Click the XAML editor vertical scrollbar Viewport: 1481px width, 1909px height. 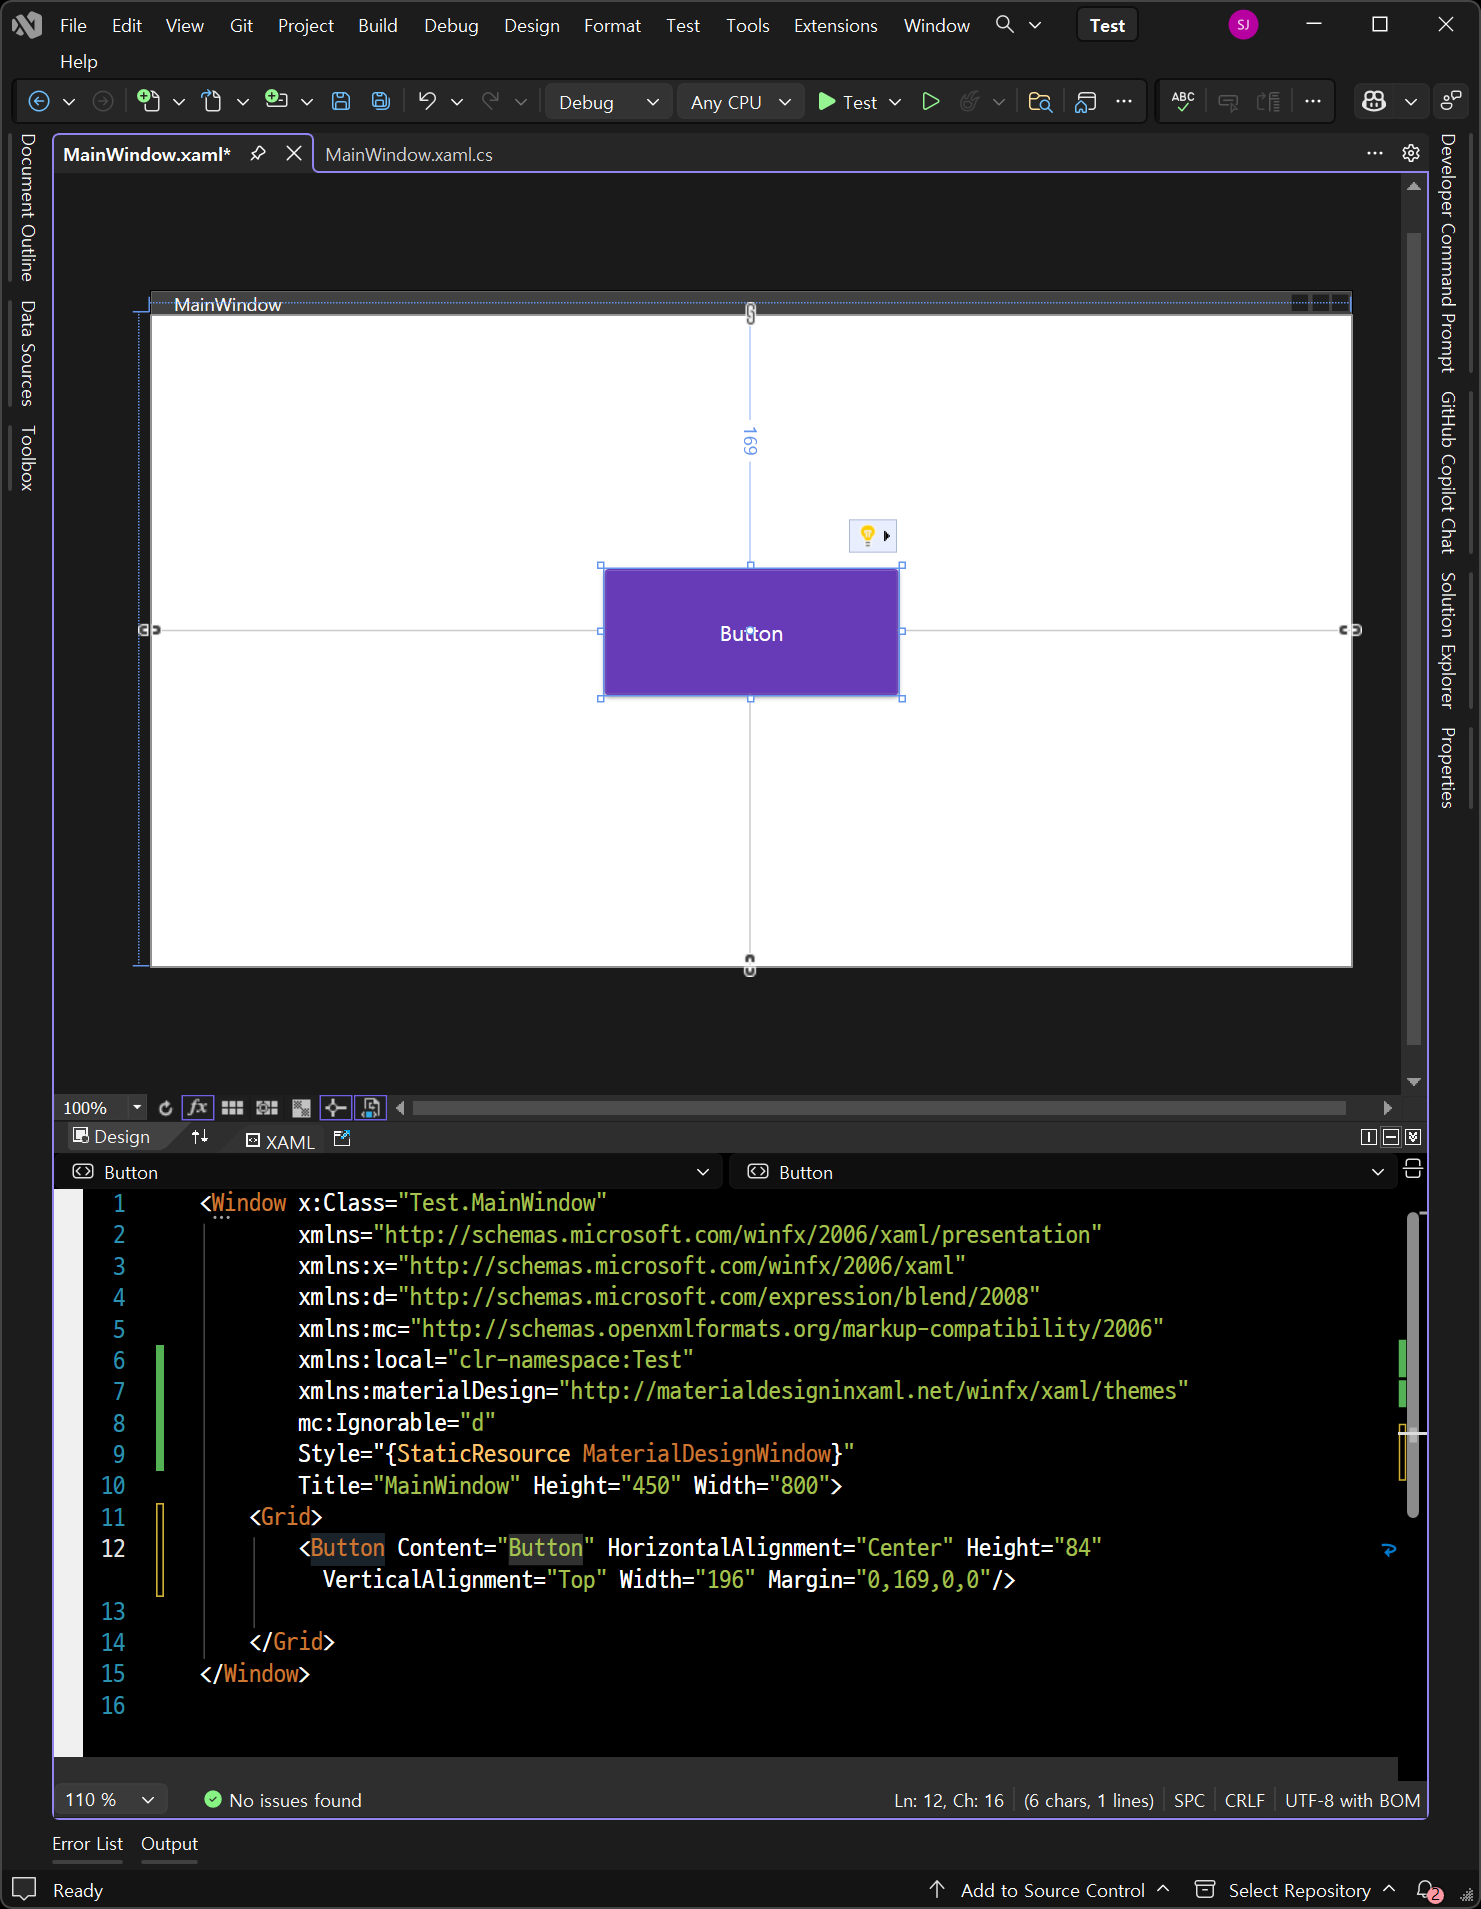click(x=1412, y=1365)
